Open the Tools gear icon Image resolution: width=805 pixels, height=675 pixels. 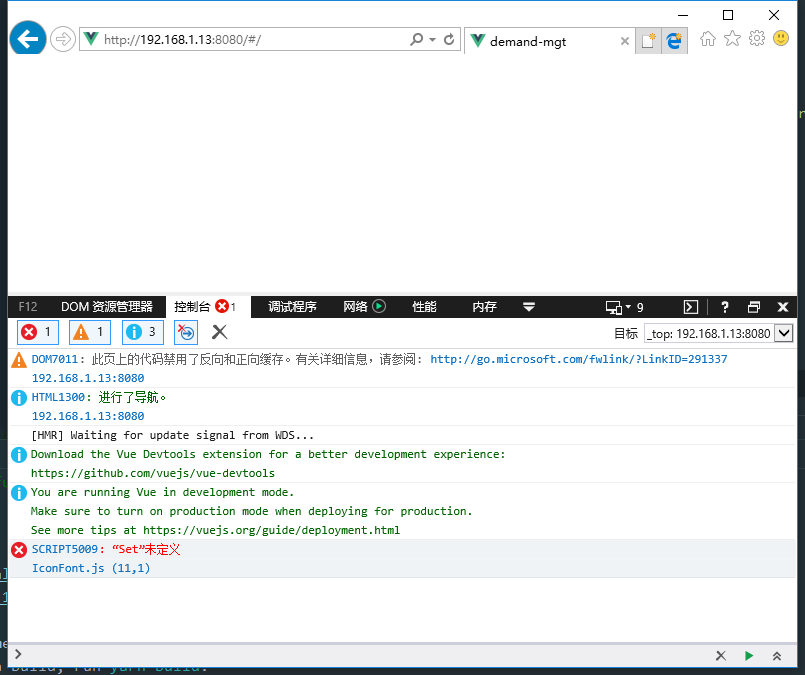[x=757, y=38]
